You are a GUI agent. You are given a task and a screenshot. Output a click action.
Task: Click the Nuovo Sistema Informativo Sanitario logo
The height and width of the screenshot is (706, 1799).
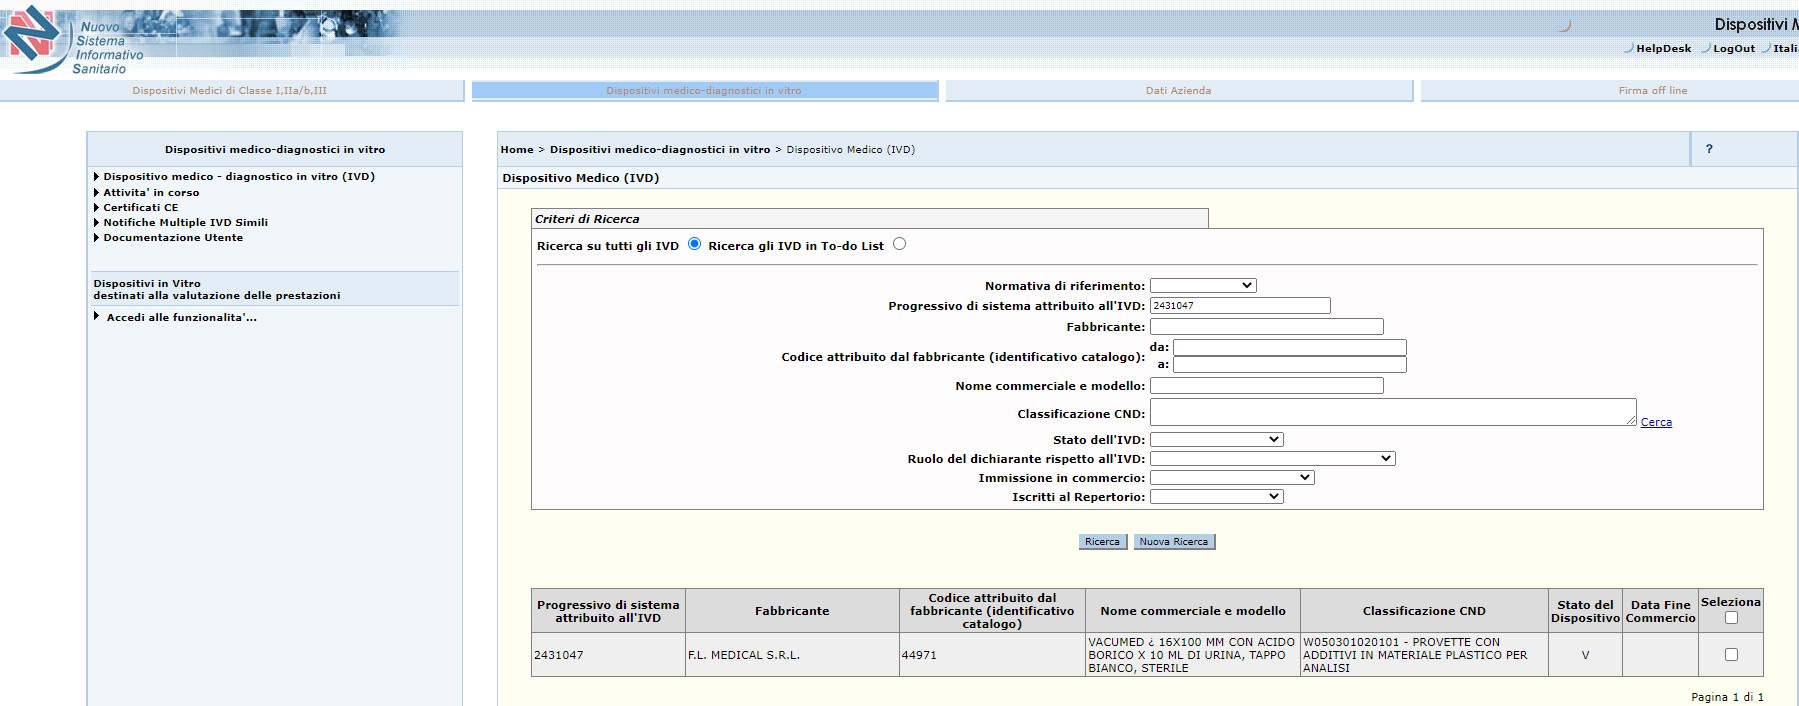[73, 40]
